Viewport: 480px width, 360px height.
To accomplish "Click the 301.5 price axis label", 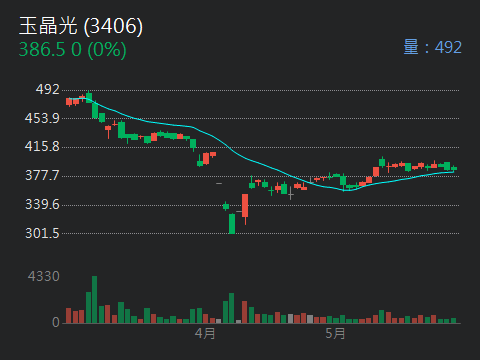I will click(x=42, y=233).
